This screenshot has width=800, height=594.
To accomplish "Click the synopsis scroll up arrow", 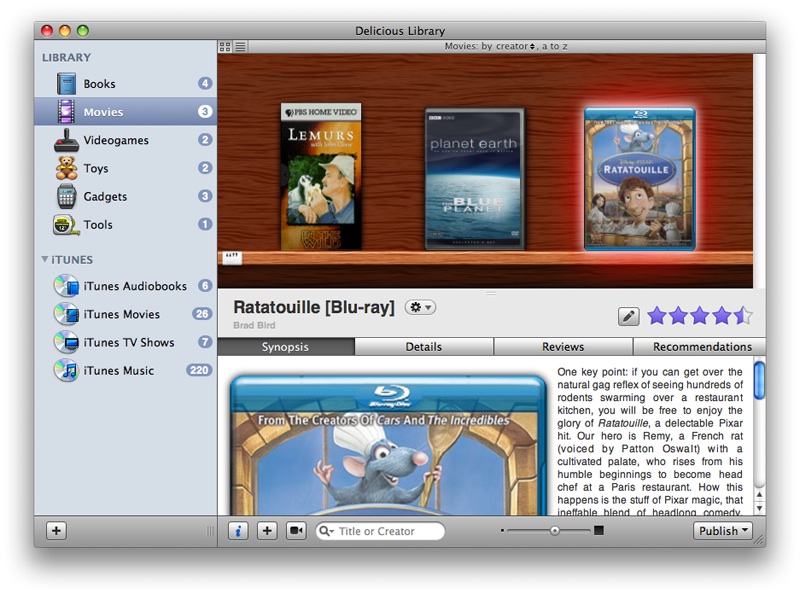I will tap(759, 494).
